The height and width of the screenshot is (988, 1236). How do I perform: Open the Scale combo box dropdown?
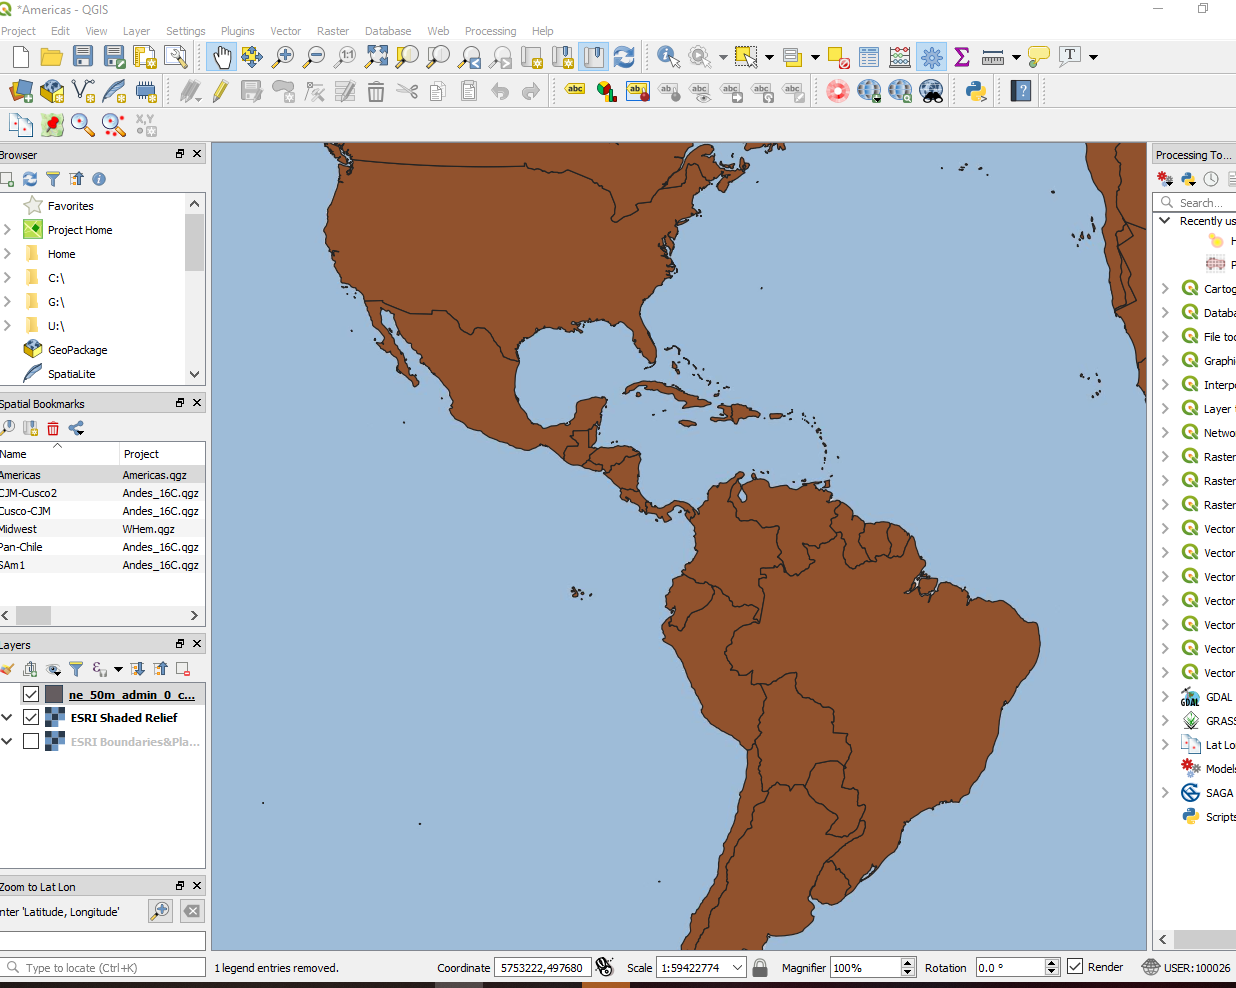pyautogui.click(x=738, y=967)
